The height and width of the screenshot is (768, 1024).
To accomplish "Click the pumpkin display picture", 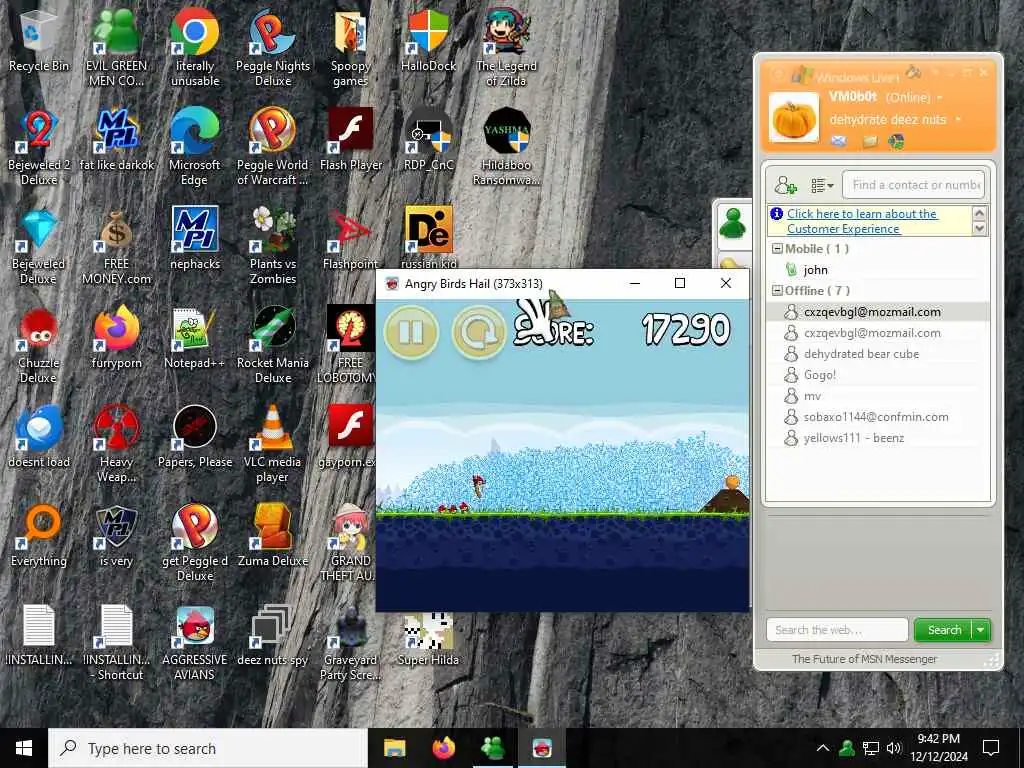I will (x=793, y=118).
